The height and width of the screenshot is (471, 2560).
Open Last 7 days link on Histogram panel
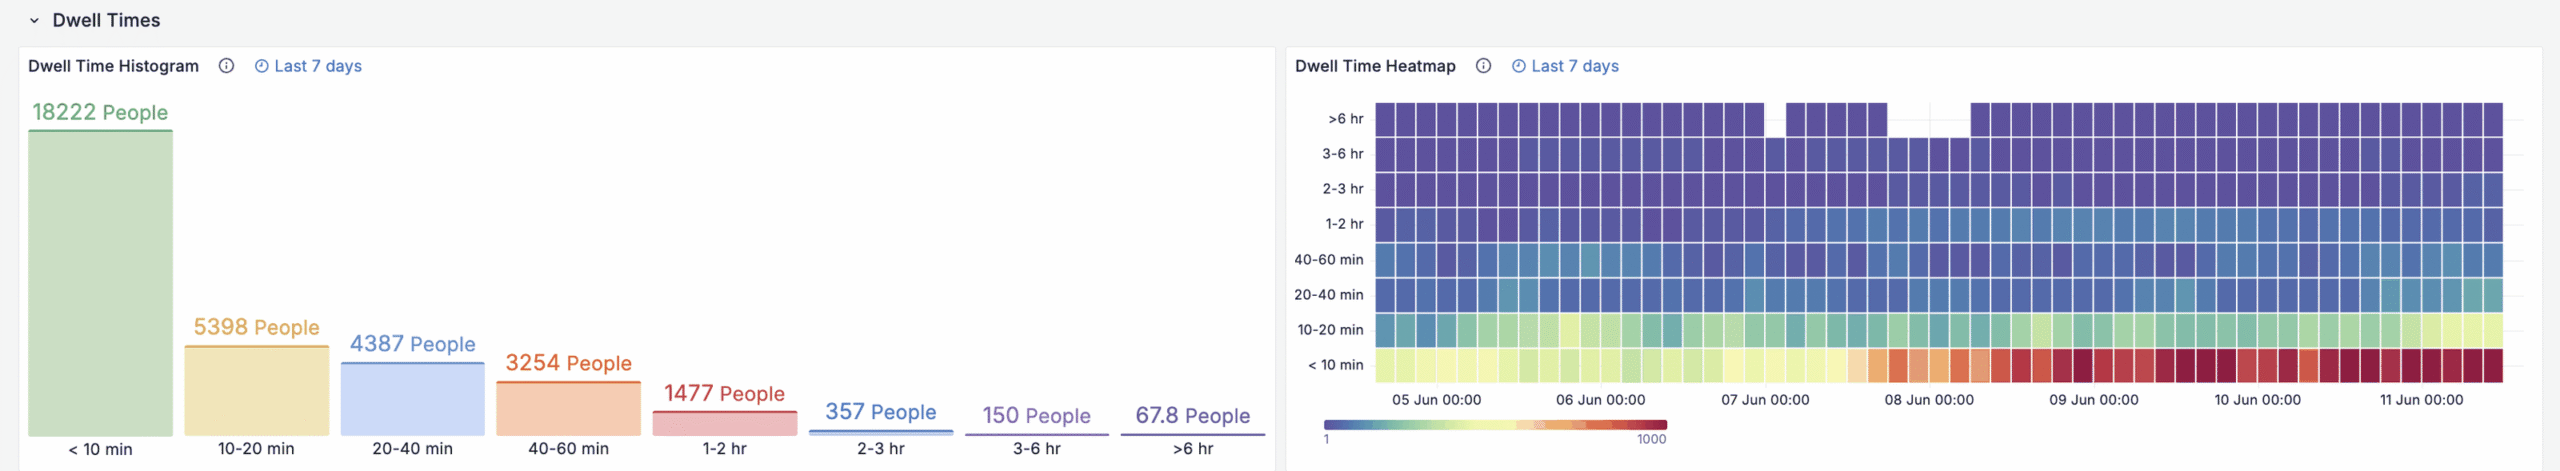click(x=308, y=66)
